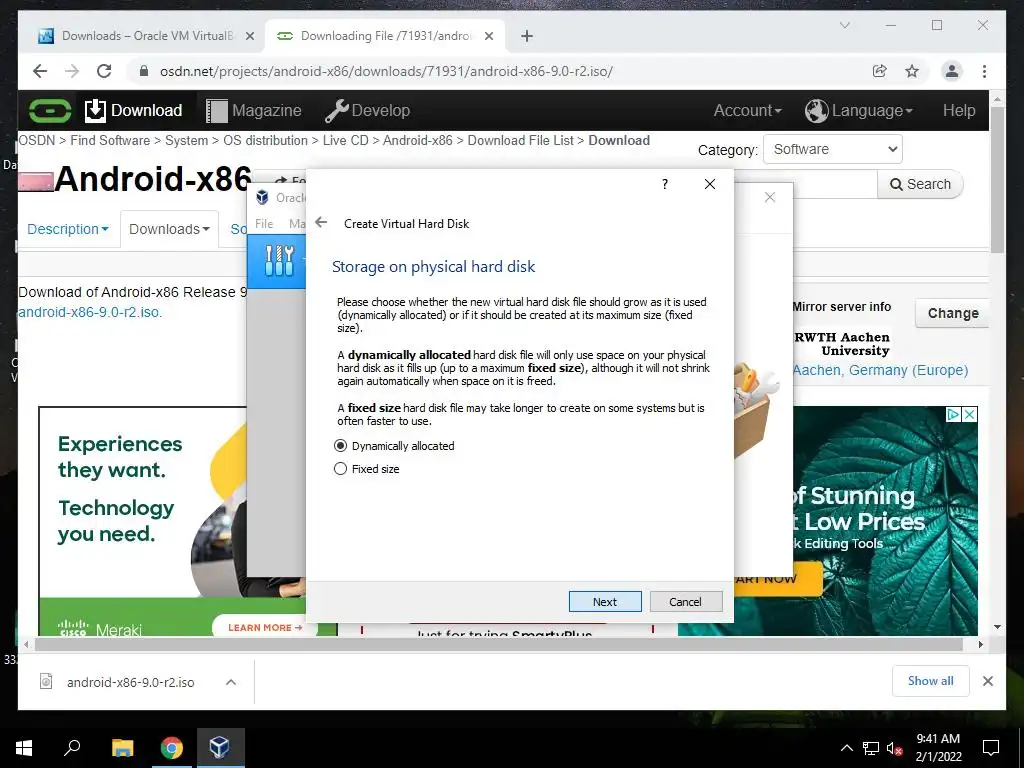The width and height of the screenshot is (1024, 768).
Task: Open the Category Software combo box
Action: (833, 149)
